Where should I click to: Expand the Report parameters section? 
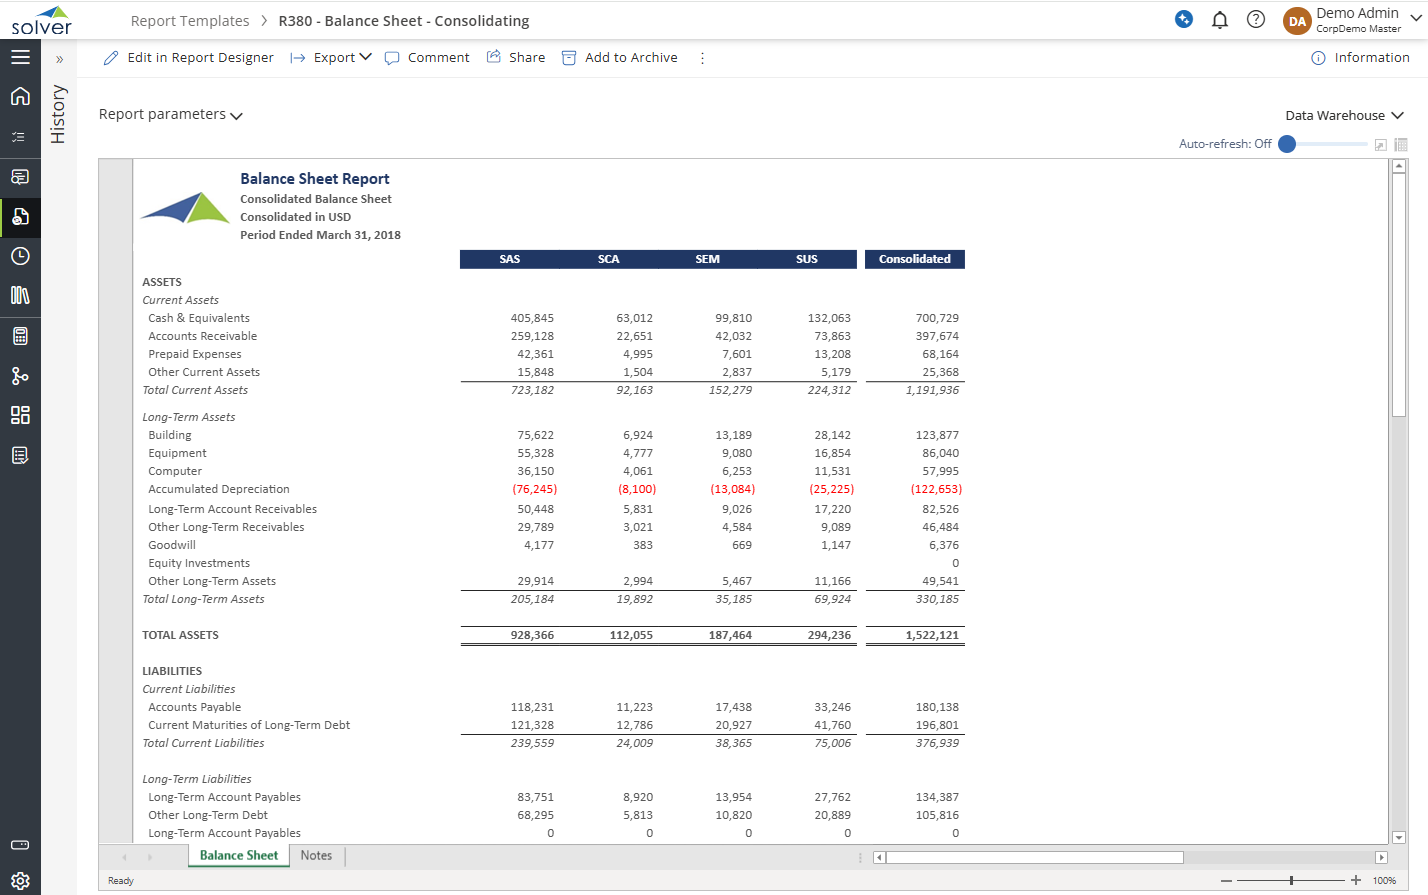pyautogui.click(x=170, y=115)
